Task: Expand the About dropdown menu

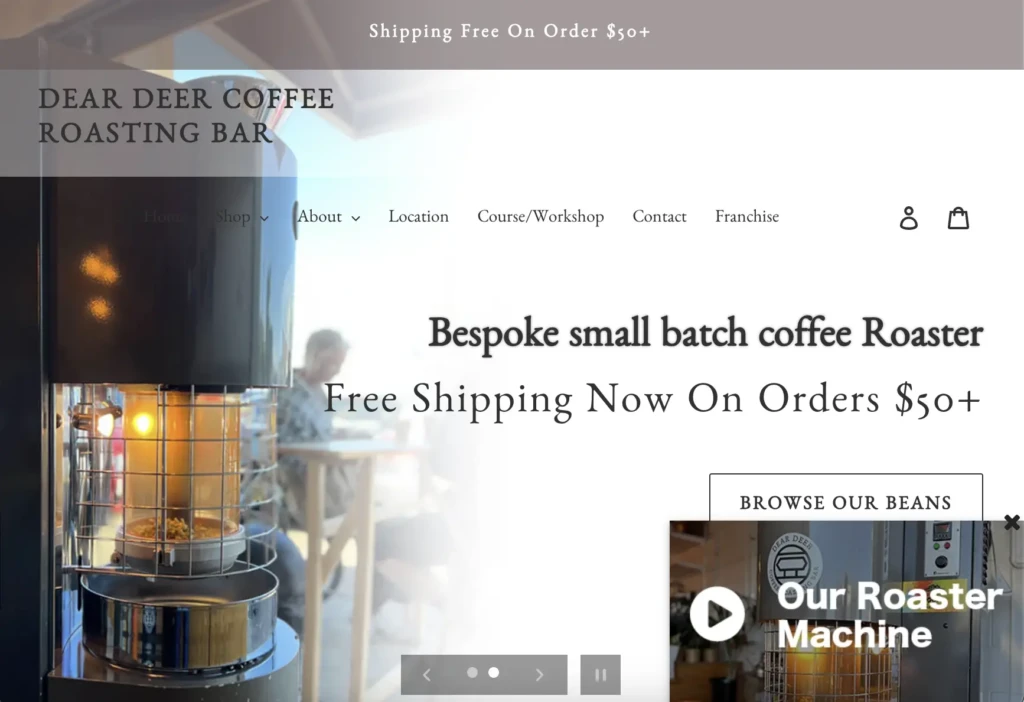Action: click(x=328, y=216)
